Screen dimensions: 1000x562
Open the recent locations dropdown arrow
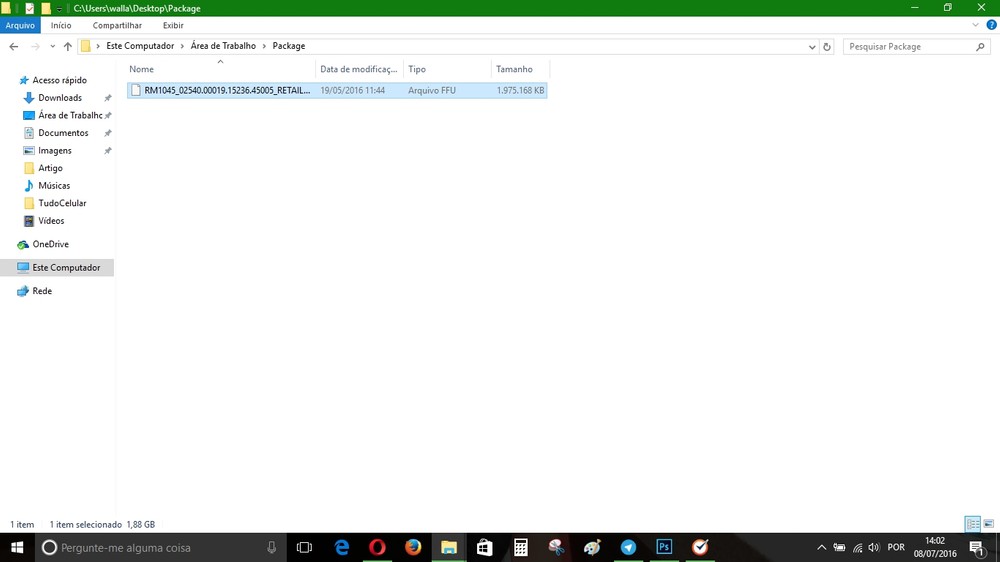(51, 46)
